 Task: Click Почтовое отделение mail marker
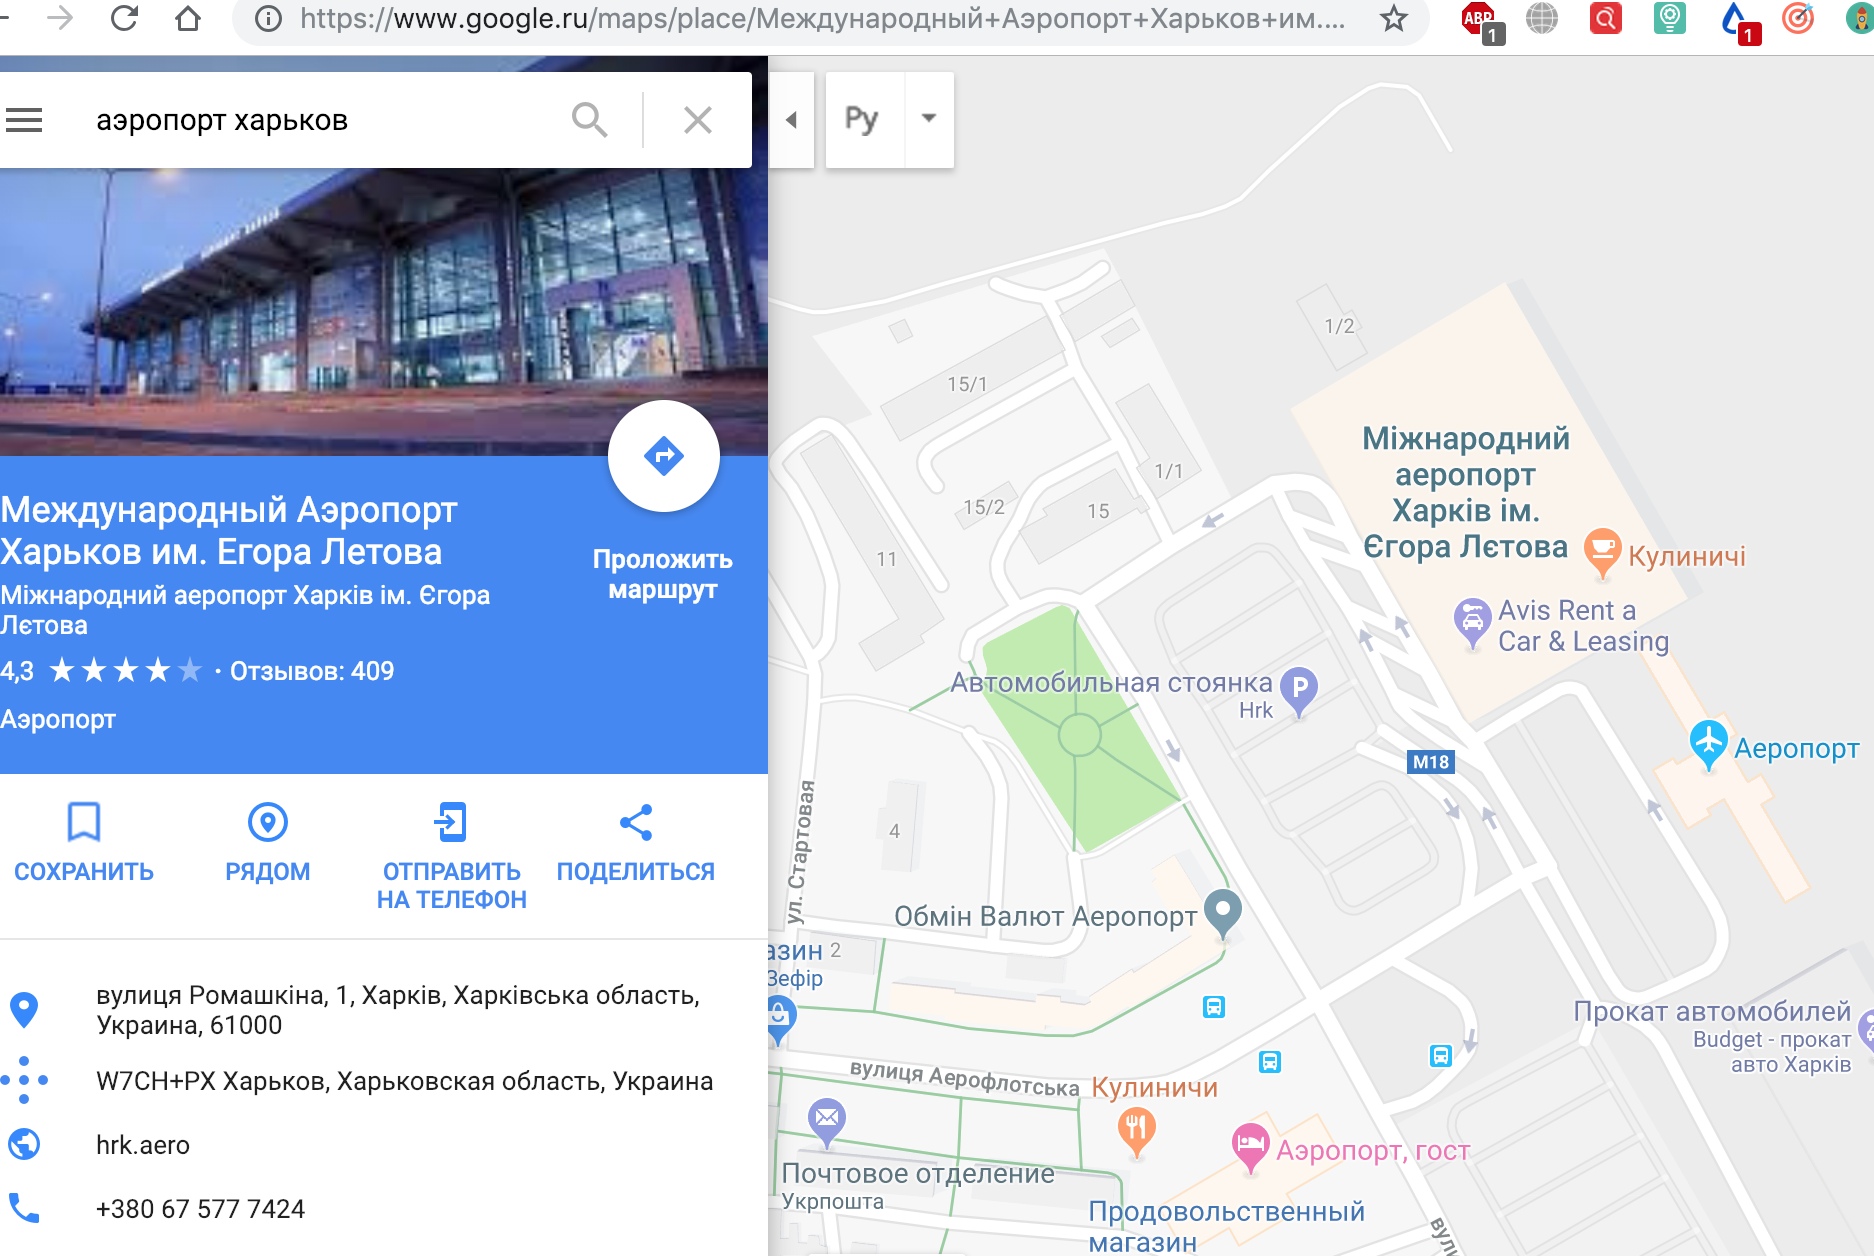coord(827,1121)
